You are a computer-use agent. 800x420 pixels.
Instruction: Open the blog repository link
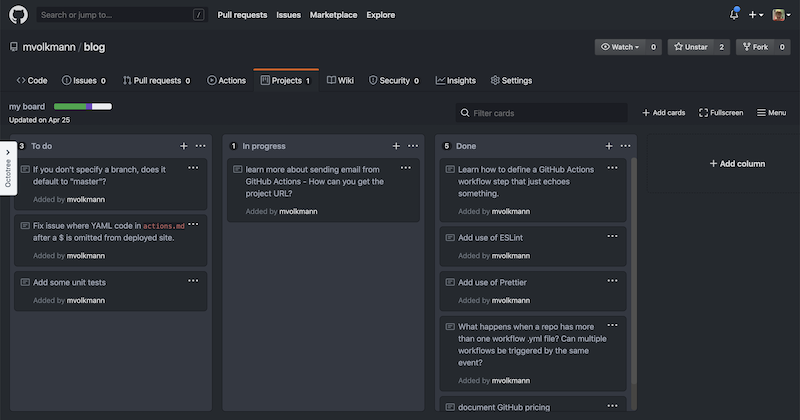pos(94,47)
